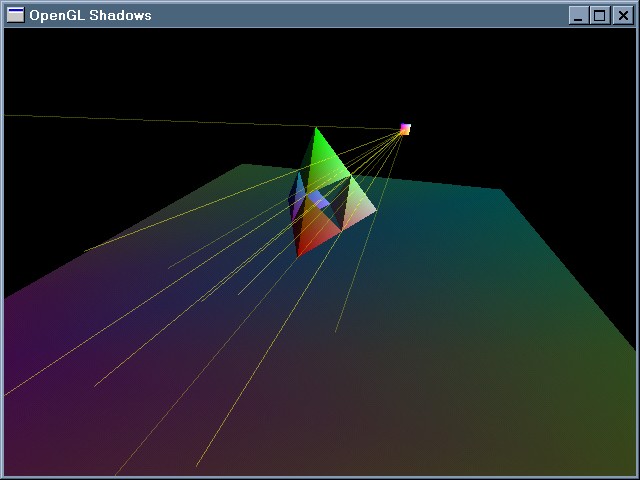Image resolution: width=640 pixels, height=480 pixels.
Task: Click the OpenGL Shadows title bar text
Action: [90, 15]
